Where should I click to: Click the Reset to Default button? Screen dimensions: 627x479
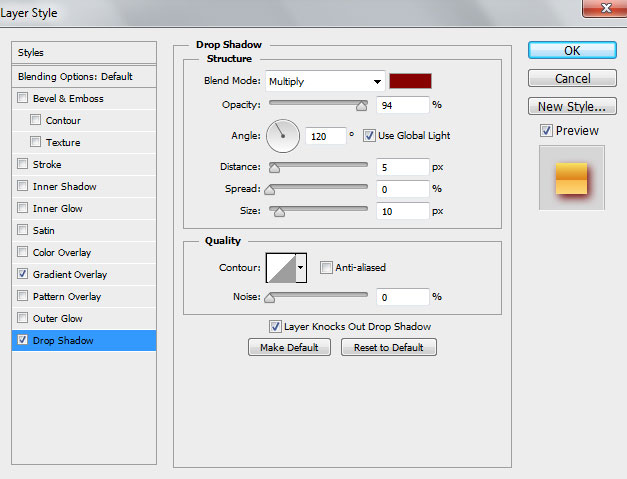389,347
